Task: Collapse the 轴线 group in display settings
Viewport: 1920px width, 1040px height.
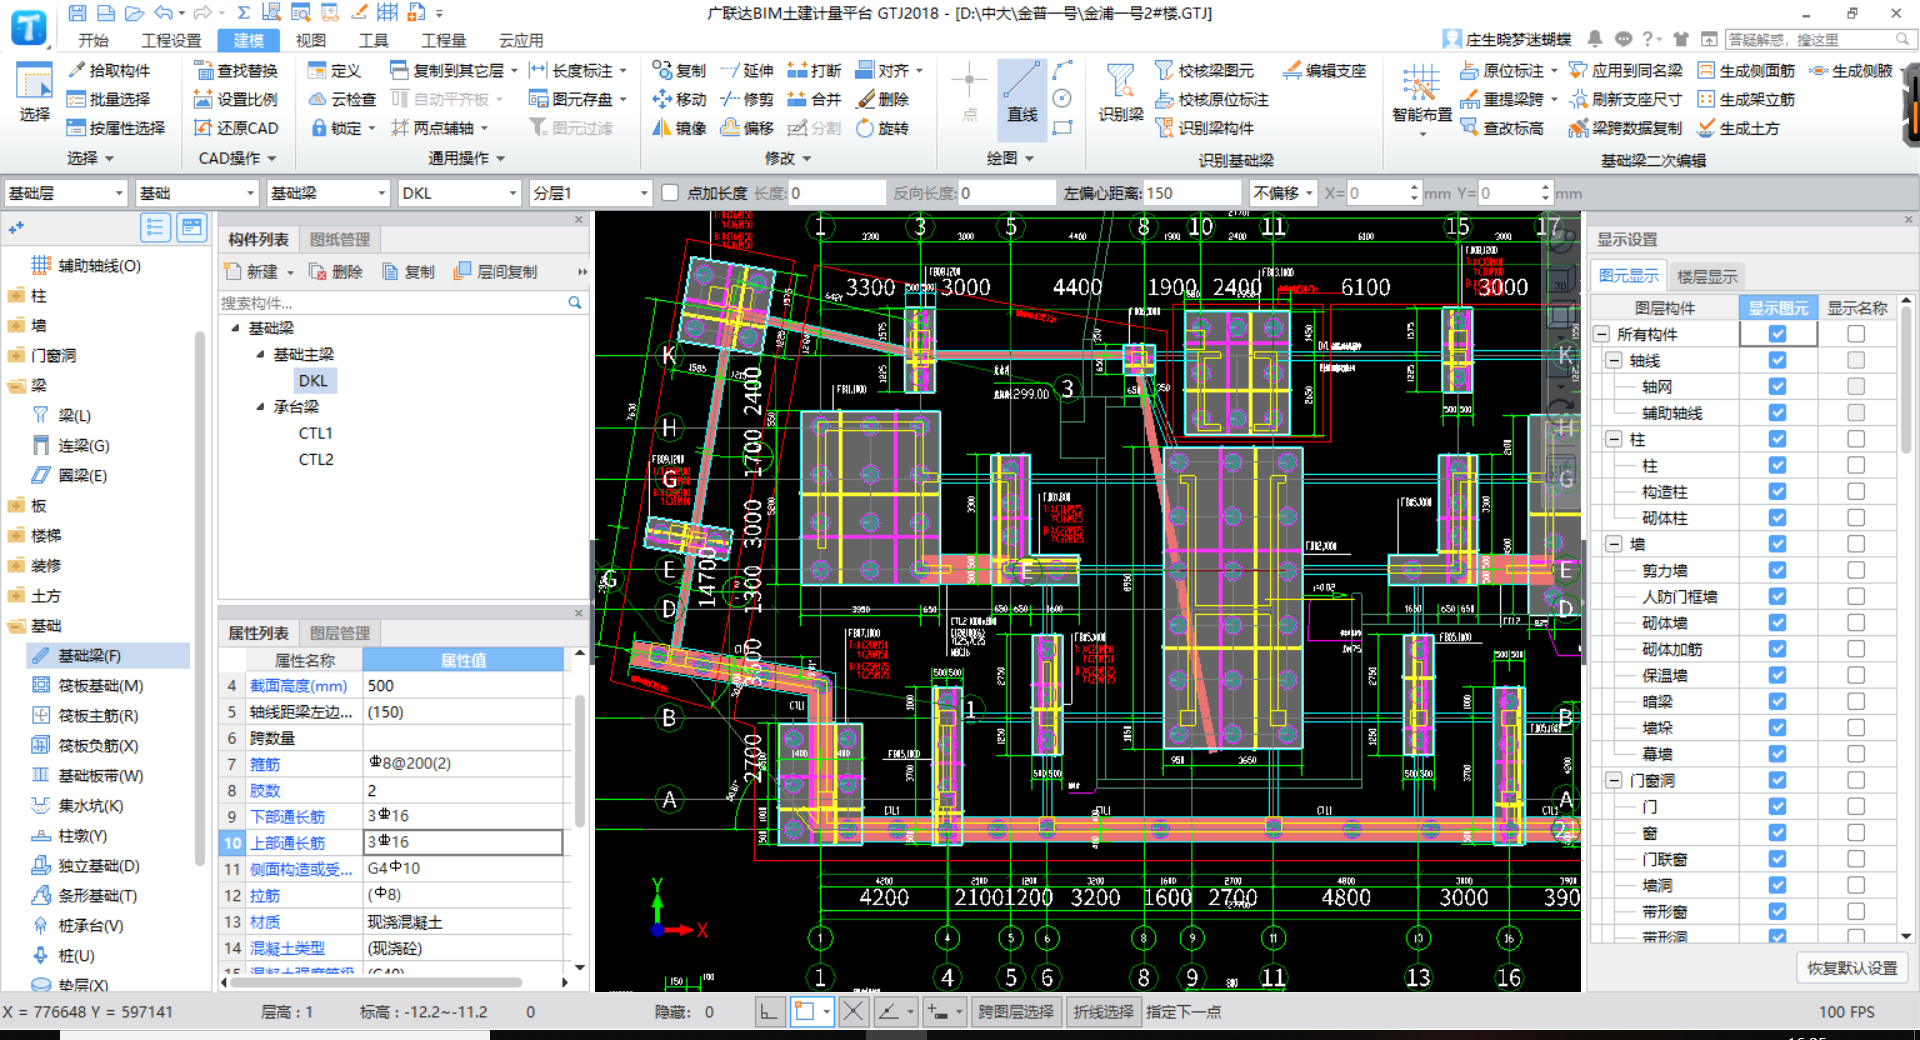Action: pos(1614,360)
